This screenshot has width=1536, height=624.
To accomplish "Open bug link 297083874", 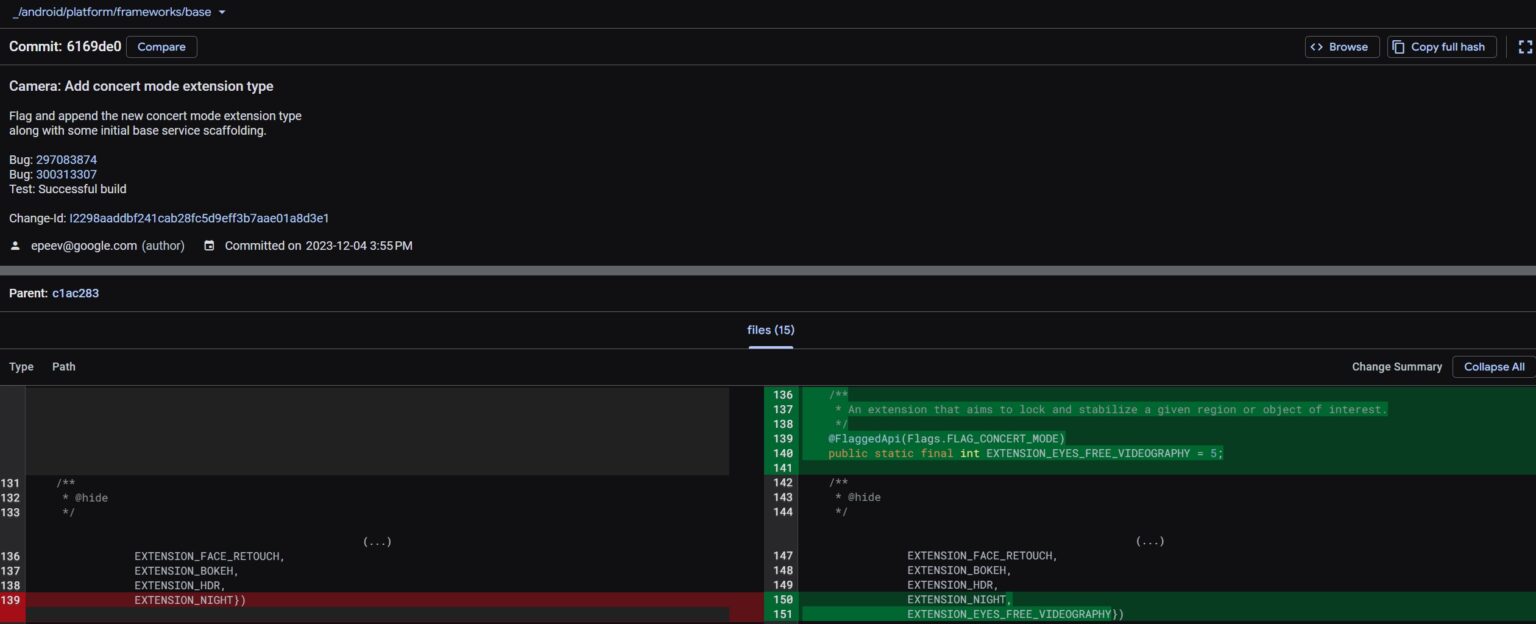I will (66, 160).
